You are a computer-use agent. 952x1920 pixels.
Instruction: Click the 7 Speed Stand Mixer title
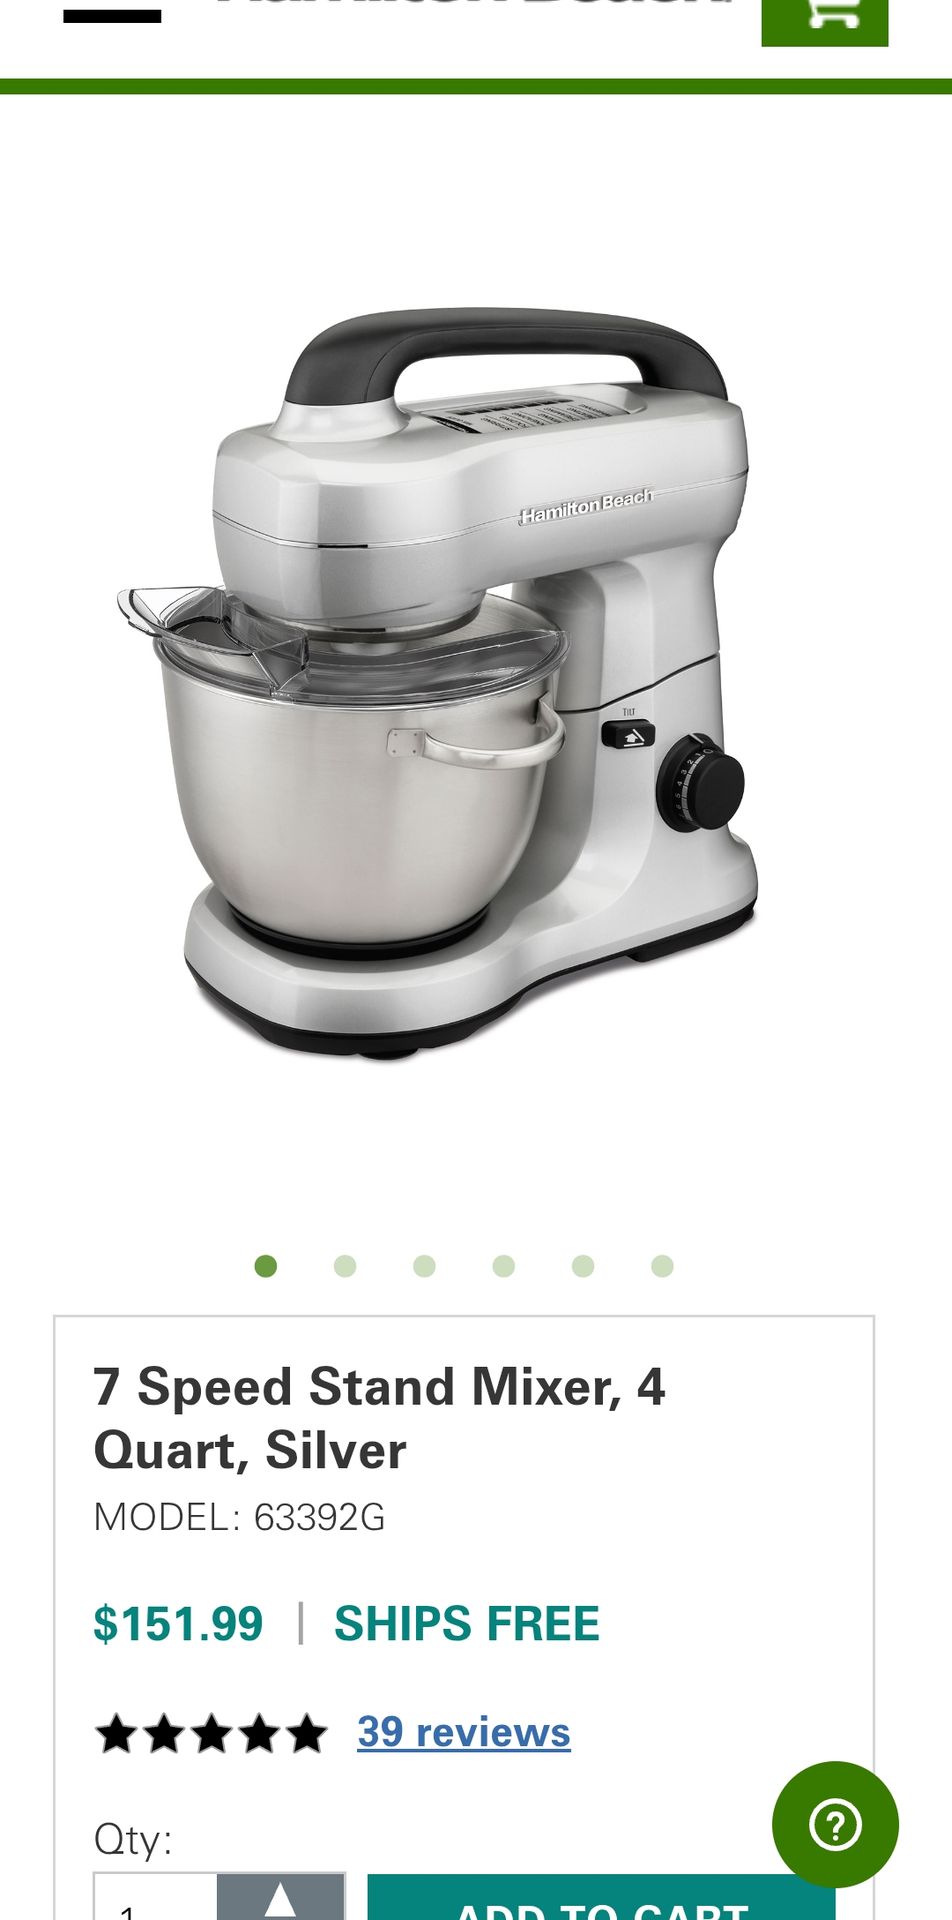(379, 1418)
